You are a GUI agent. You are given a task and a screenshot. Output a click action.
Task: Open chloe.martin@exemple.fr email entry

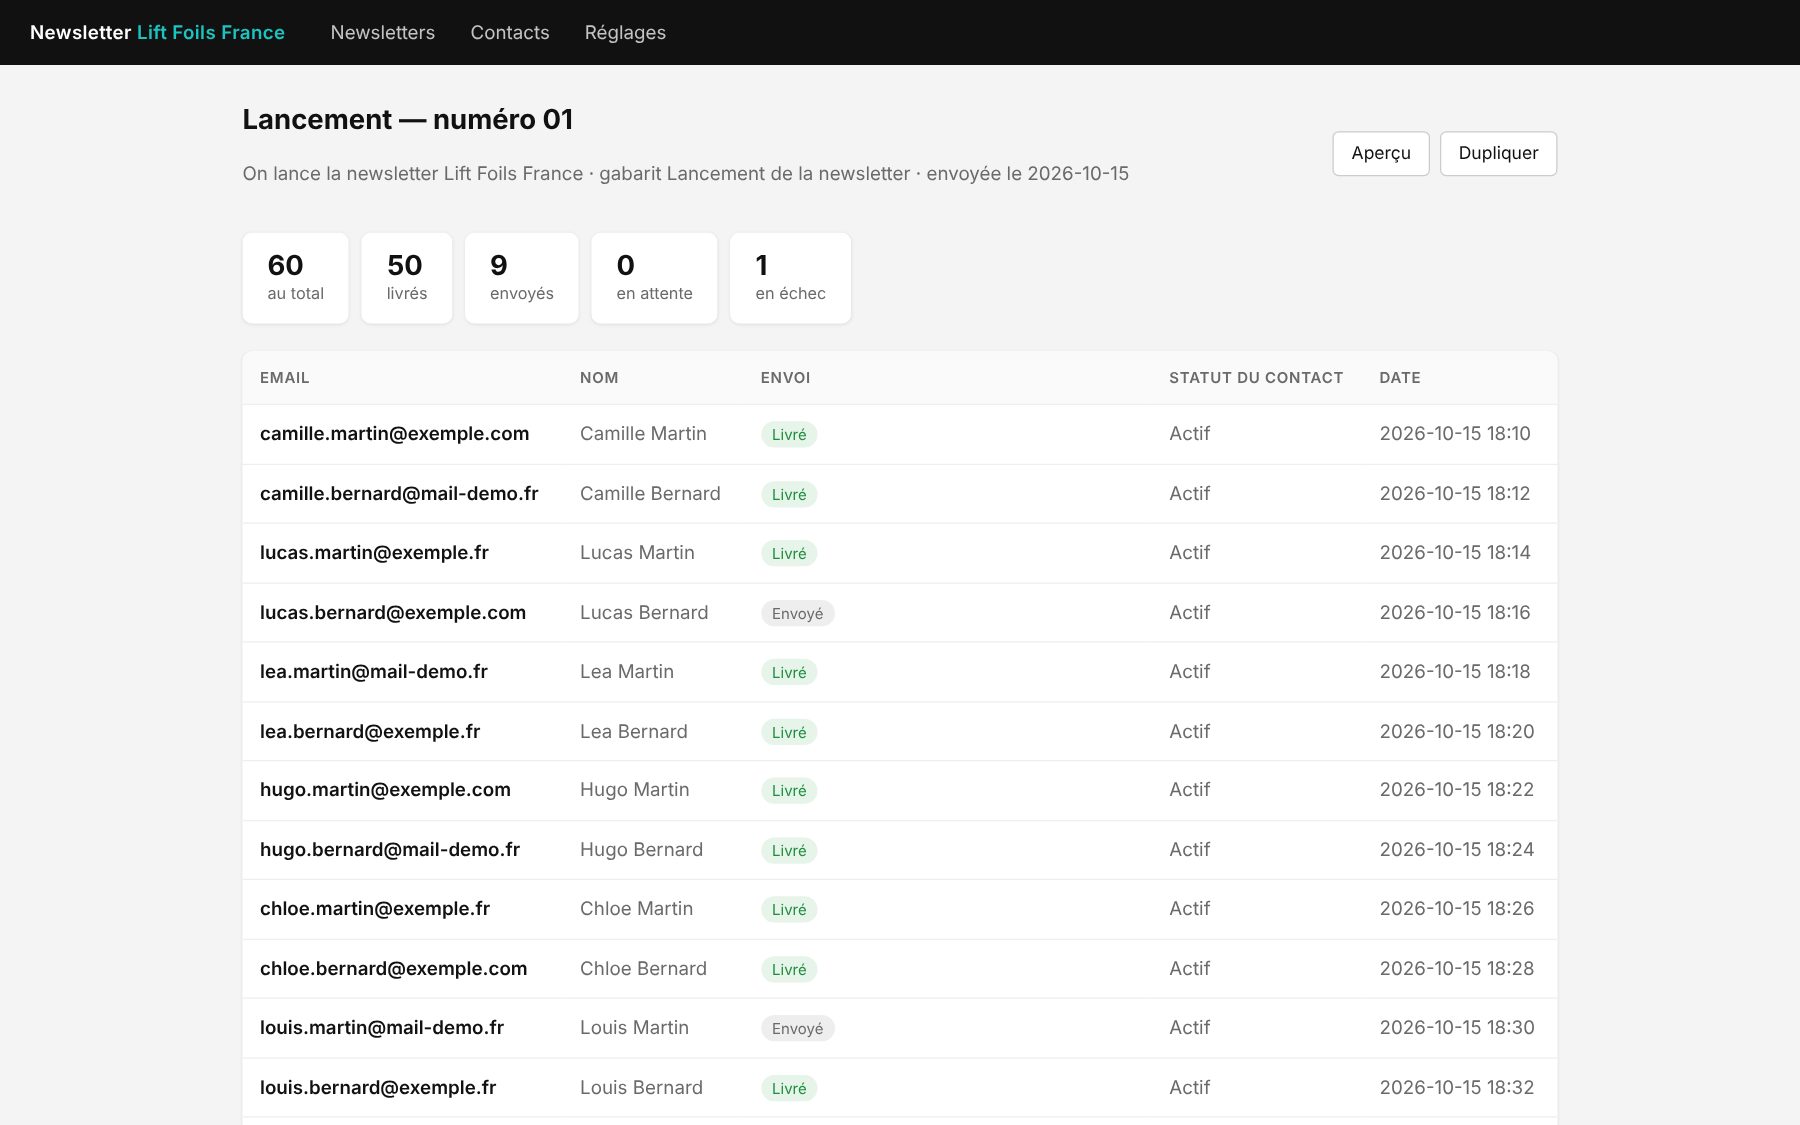375,909
